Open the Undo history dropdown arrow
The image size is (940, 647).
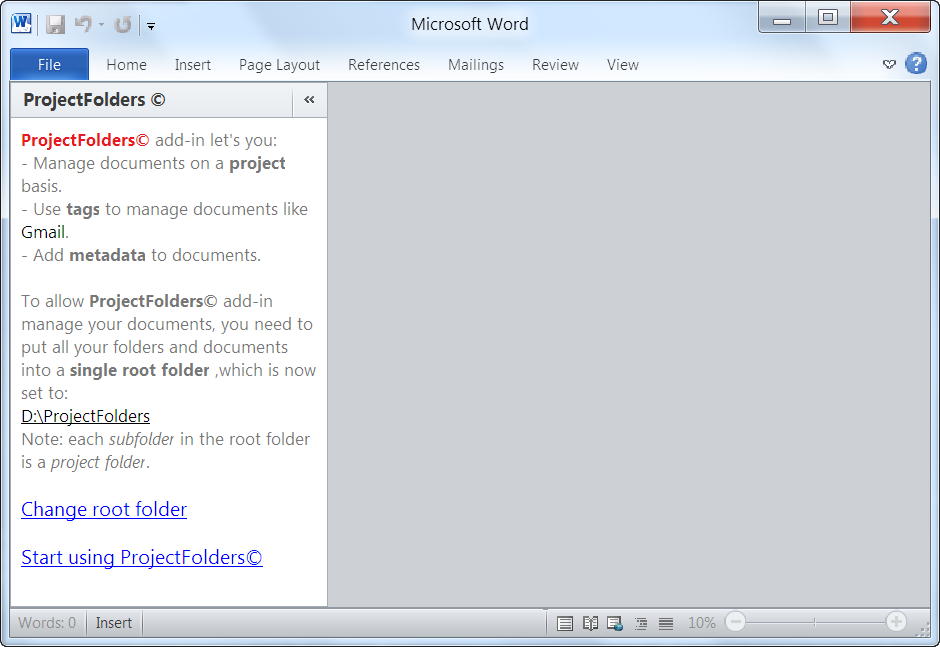pos(101,25)
